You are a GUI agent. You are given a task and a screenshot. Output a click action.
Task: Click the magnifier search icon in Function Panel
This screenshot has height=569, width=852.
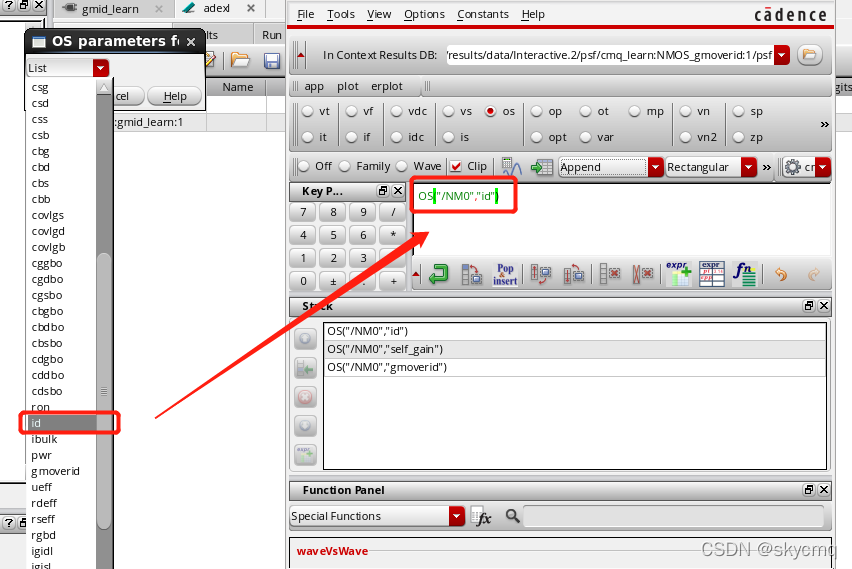pyautogui.click(x=512, y=515)
